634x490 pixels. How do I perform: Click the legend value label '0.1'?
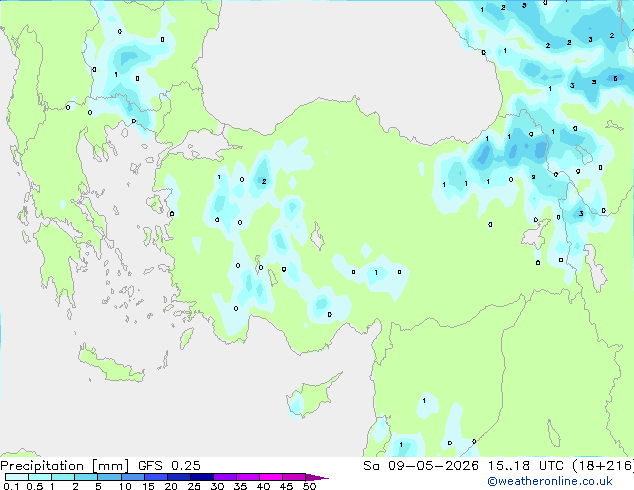(11, 486)
